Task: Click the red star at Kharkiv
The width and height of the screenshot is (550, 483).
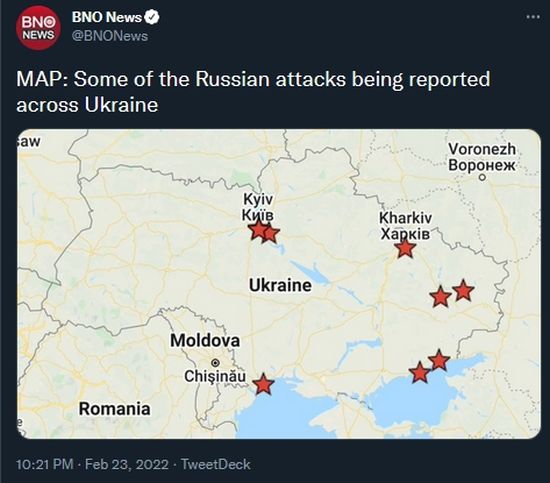Action: click(405, 248)
